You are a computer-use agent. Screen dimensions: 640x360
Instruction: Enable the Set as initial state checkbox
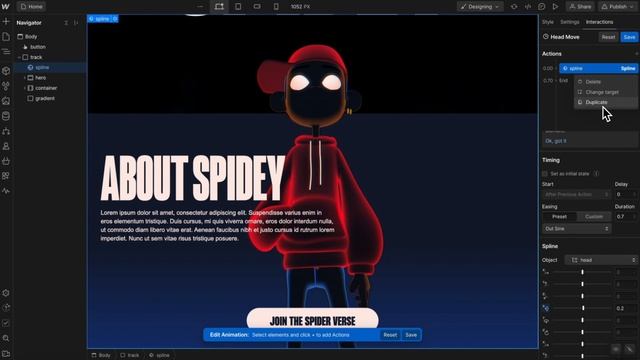[545, 174]
